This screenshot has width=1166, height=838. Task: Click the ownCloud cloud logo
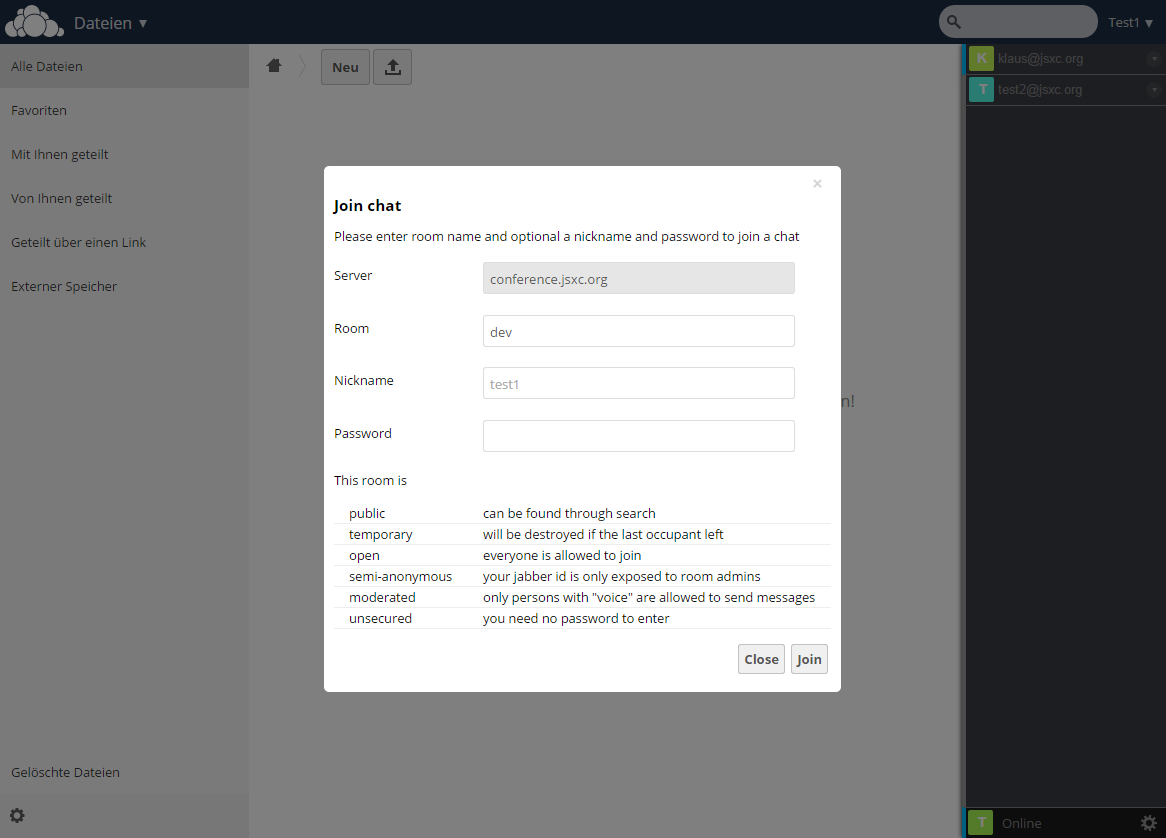tap(34, 22)
